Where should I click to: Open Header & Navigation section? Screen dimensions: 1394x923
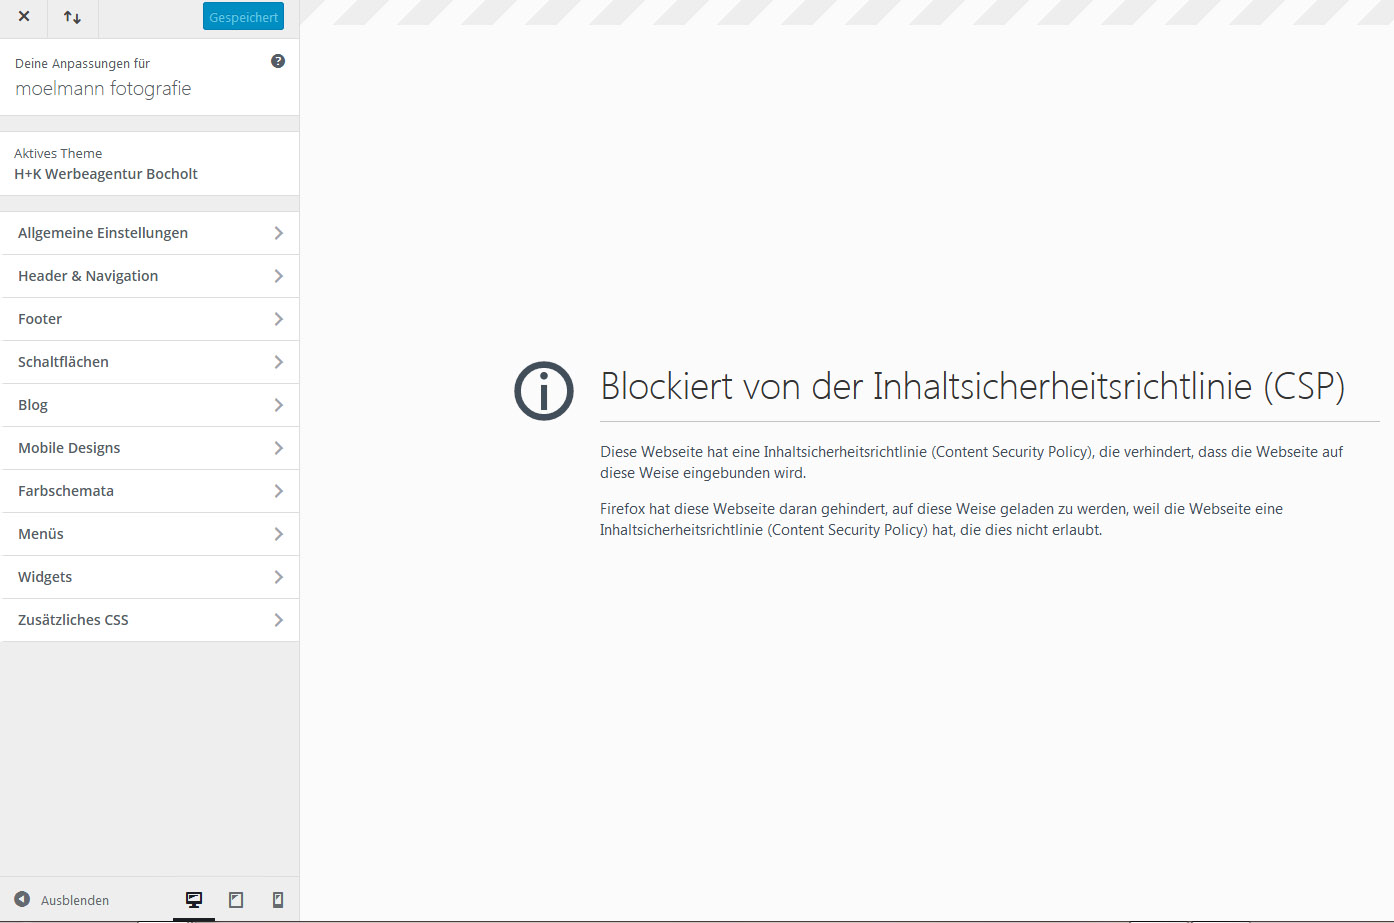(88, 276)
